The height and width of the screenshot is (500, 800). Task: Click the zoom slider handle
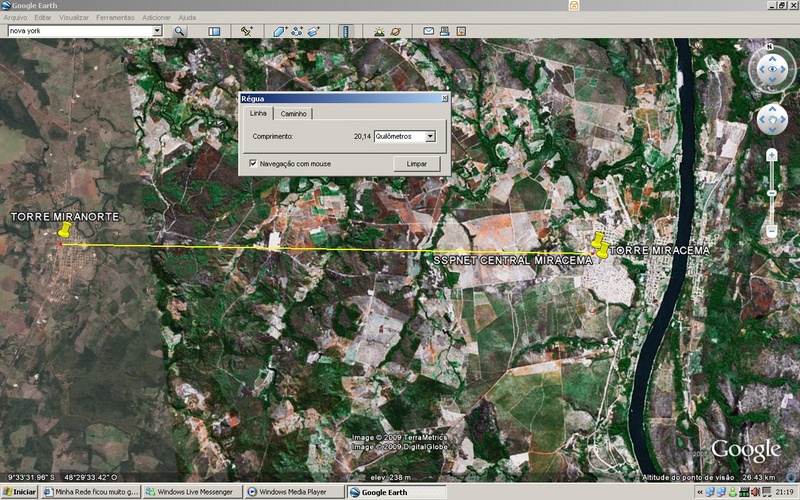coord(771,193)
